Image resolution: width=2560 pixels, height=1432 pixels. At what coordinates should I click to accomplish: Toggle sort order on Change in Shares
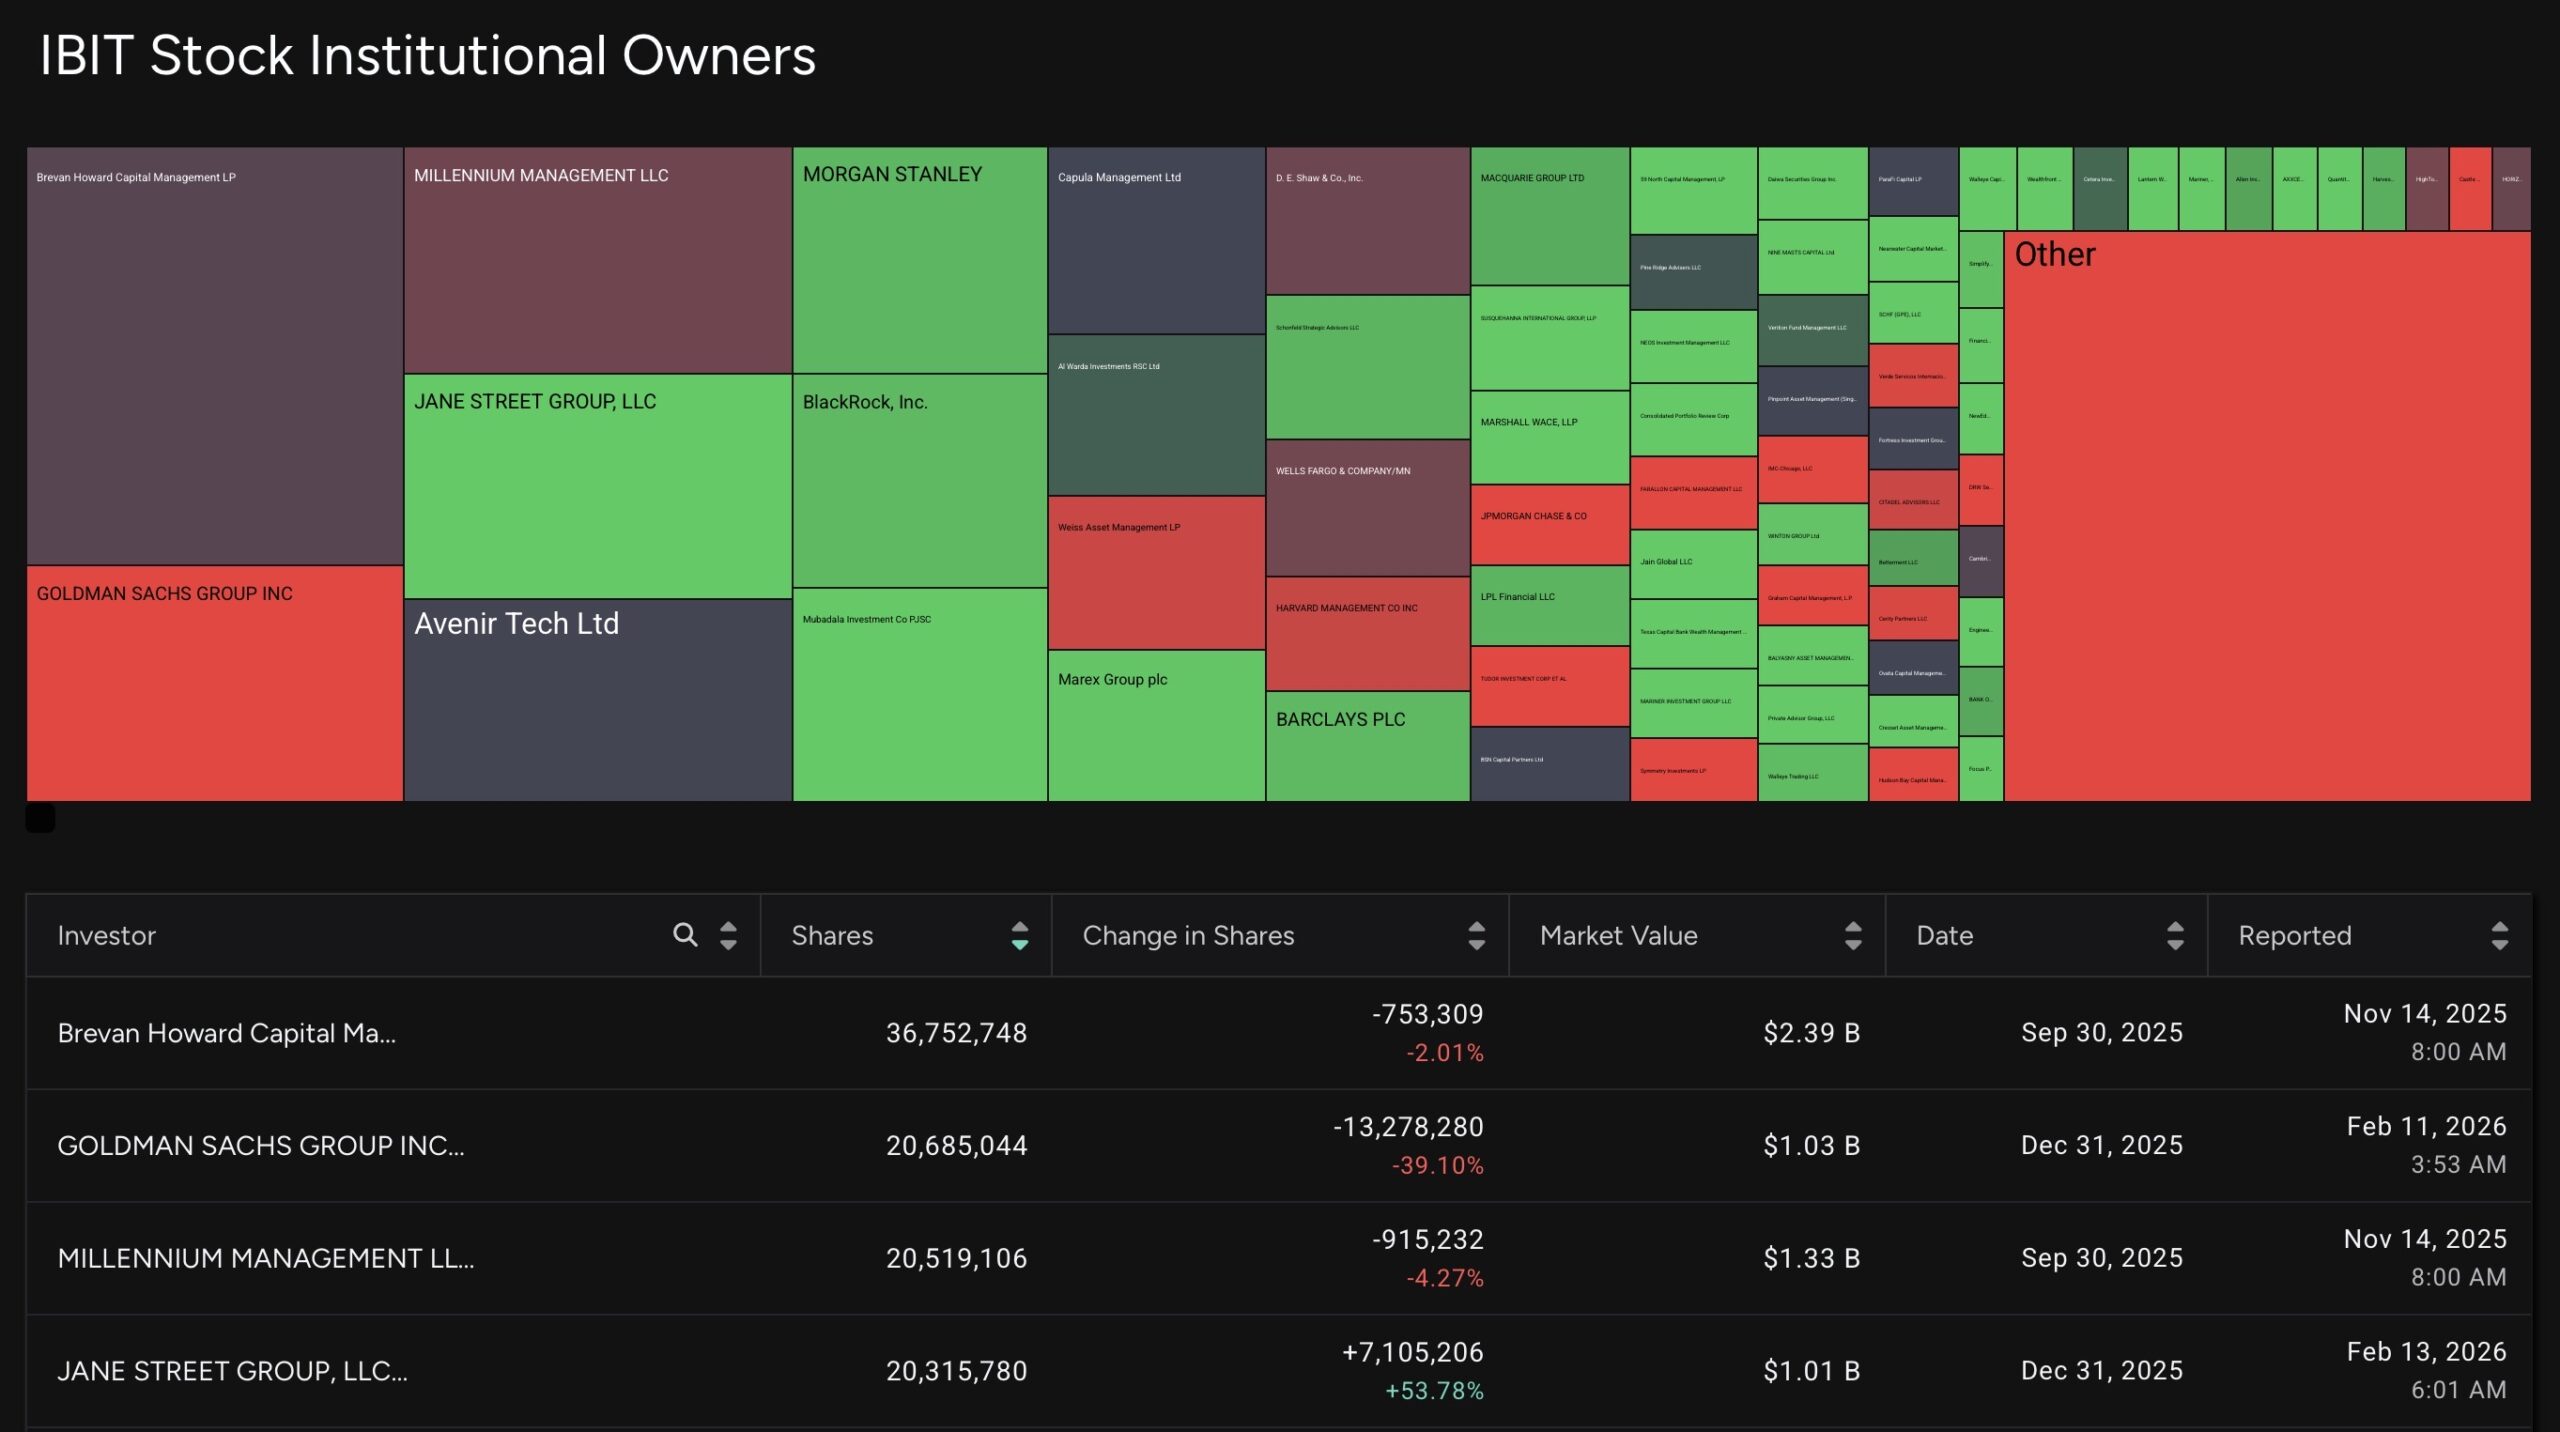[1476, 936]
